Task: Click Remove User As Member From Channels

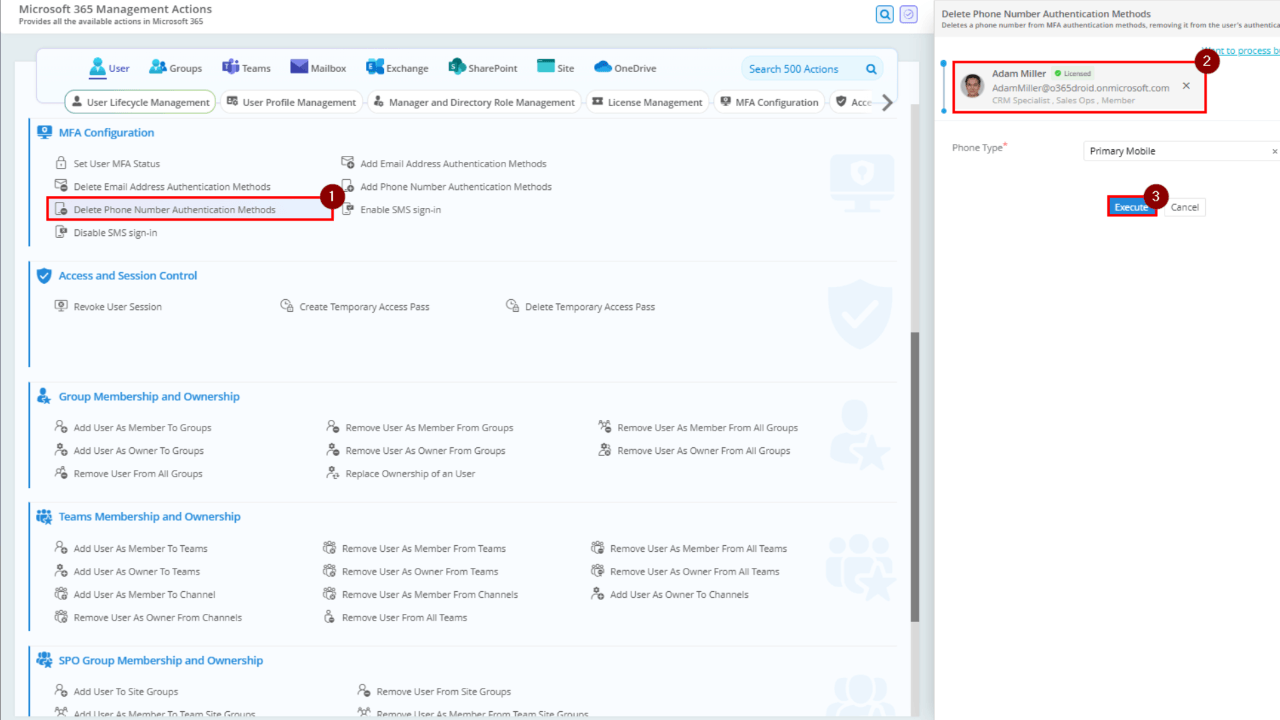Action: point(421,595)
